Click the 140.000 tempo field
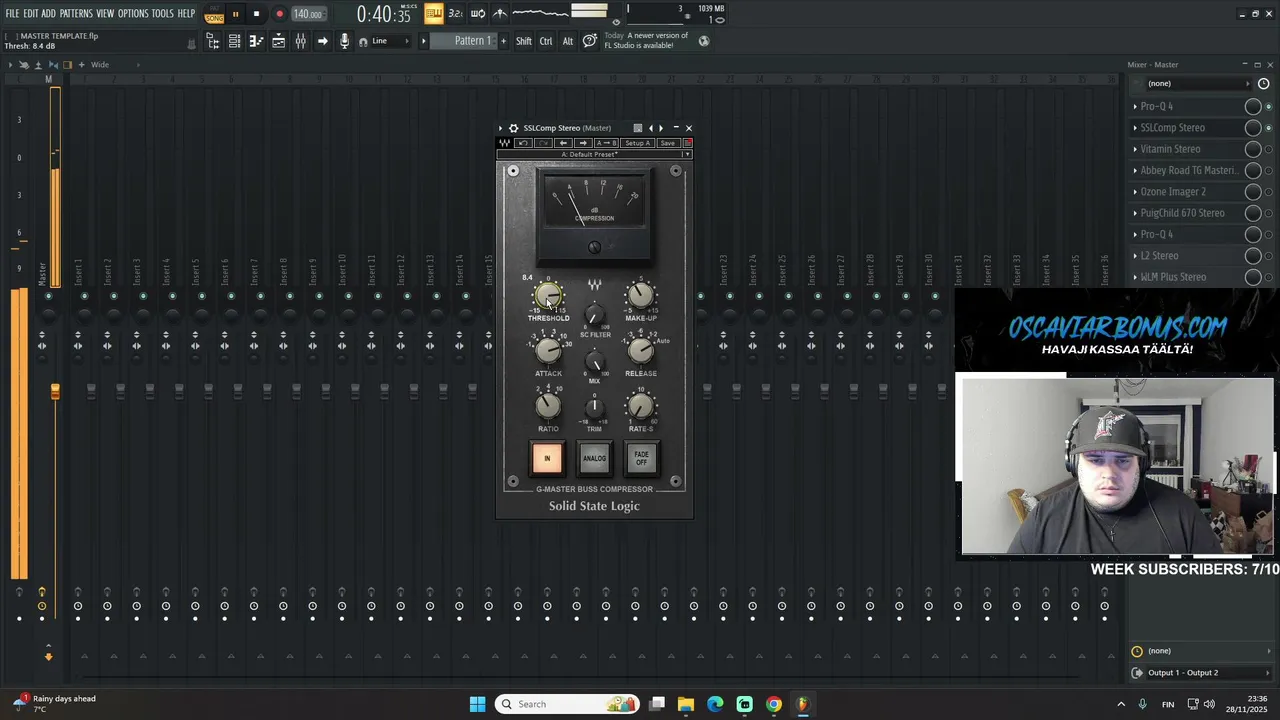 308,14
